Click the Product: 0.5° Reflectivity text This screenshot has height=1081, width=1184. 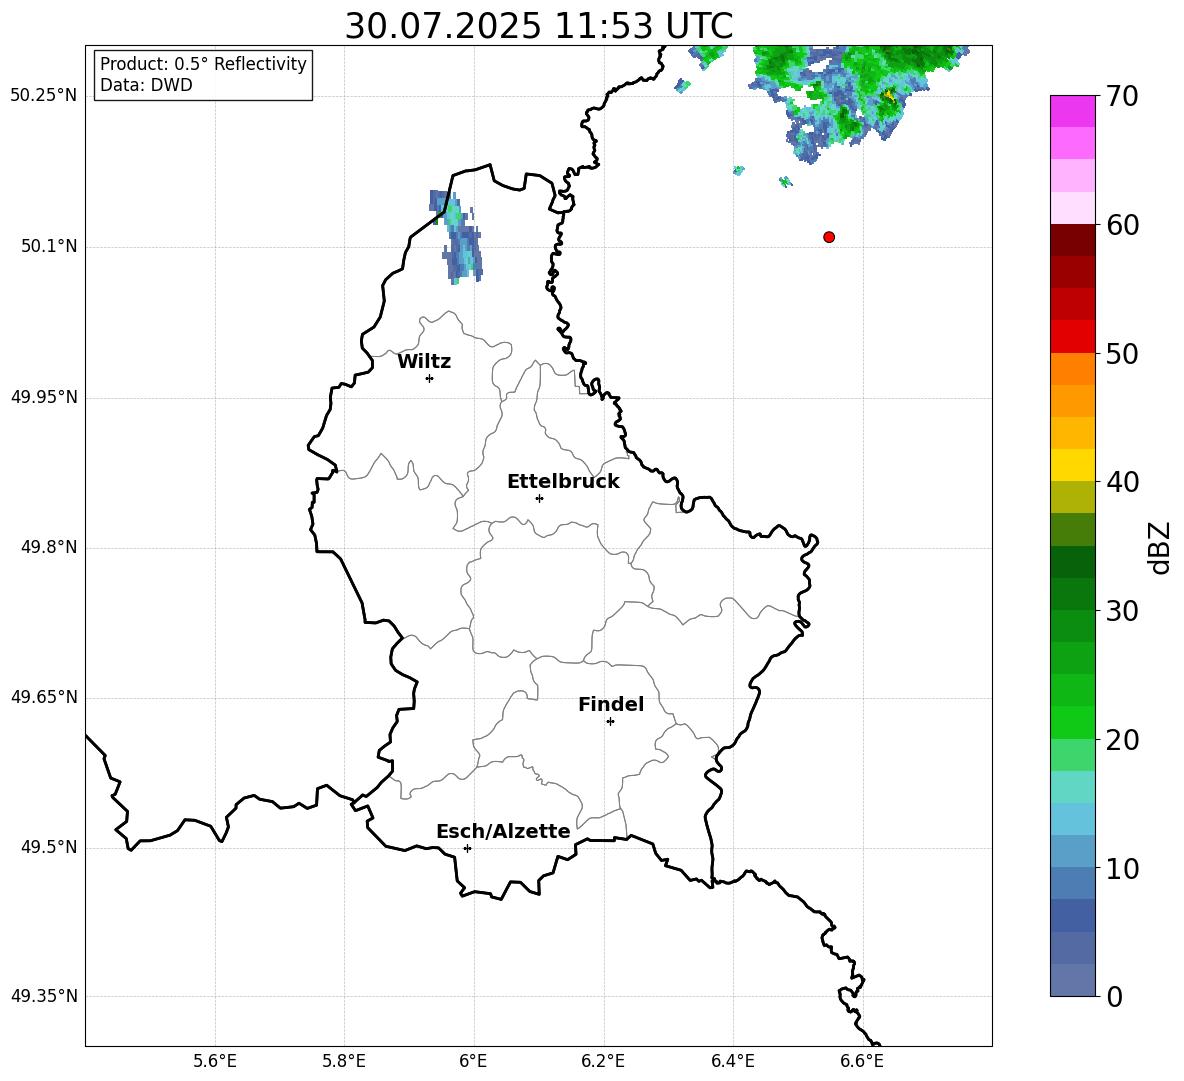click(x=203, y=64)
